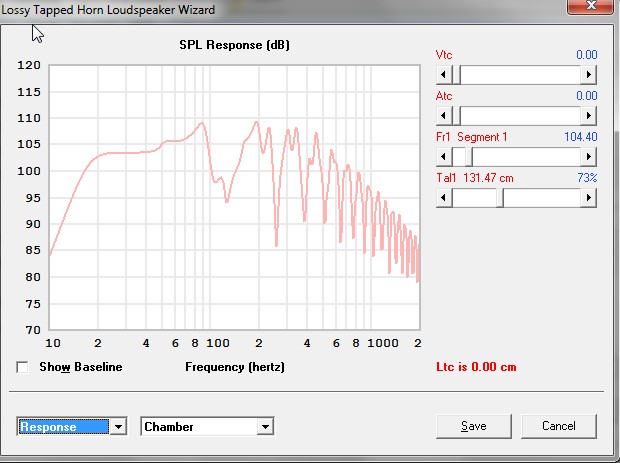The height and width of the screenshot is (463, 620).
Task: Click the 'Frequency (hertz)' axis label
Action: click(x=235, y=367)
